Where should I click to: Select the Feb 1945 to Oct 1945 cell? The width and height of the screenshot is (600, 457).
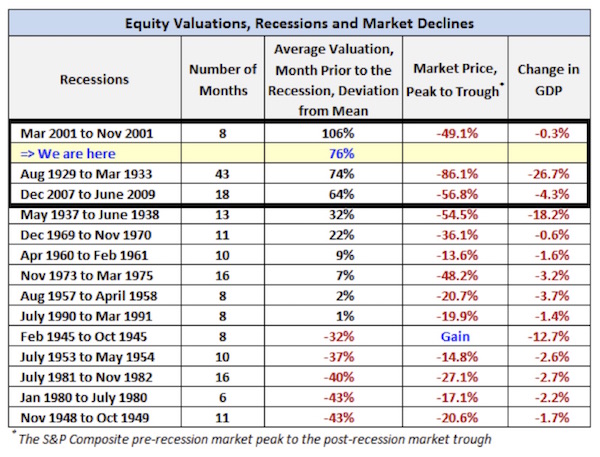(83, 336)
